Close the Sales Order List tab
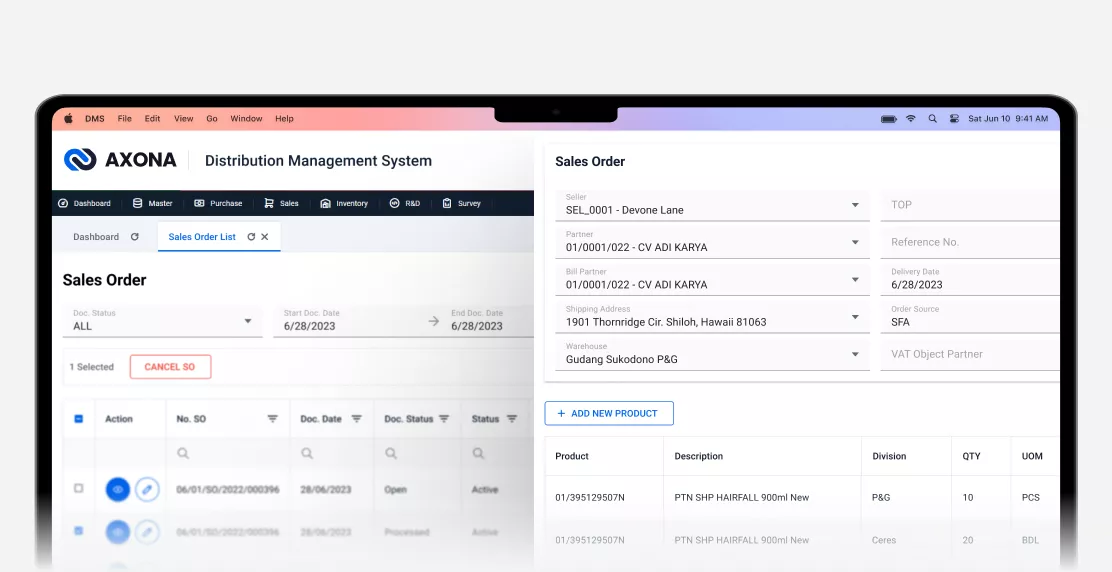This screenshot has height=572, width=1112. 265,237
